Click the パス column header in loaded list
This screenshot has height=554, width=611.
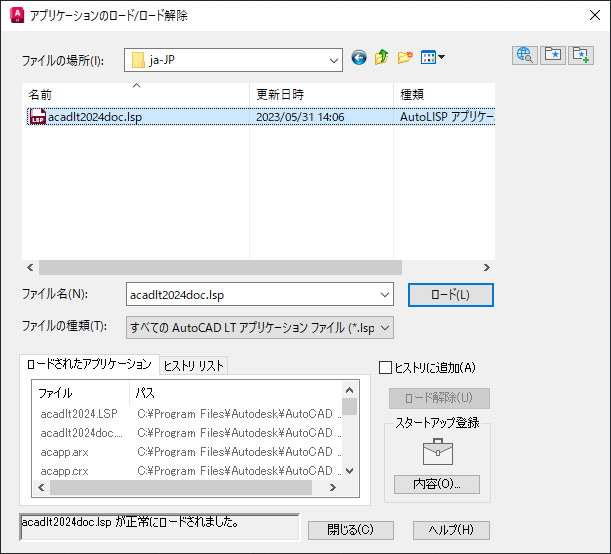point(235,393)
